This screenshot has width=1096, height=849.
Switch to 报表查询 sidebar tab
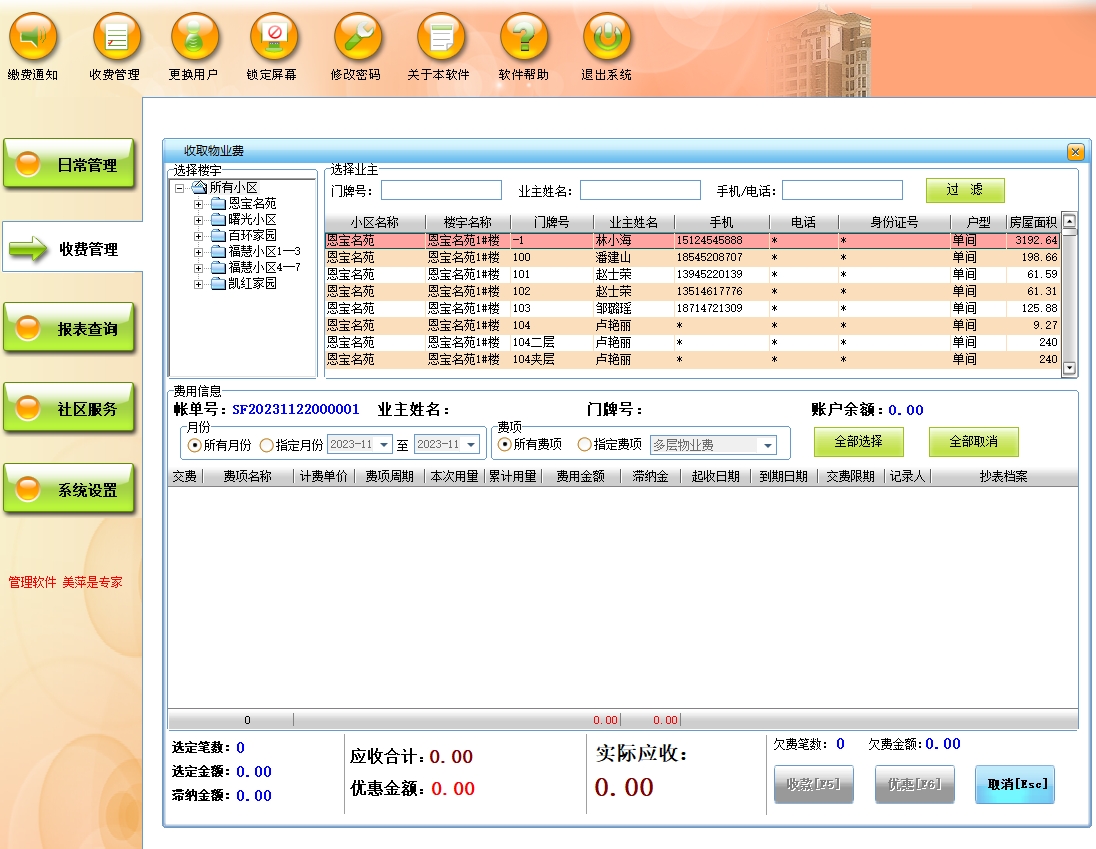point(69,329)
